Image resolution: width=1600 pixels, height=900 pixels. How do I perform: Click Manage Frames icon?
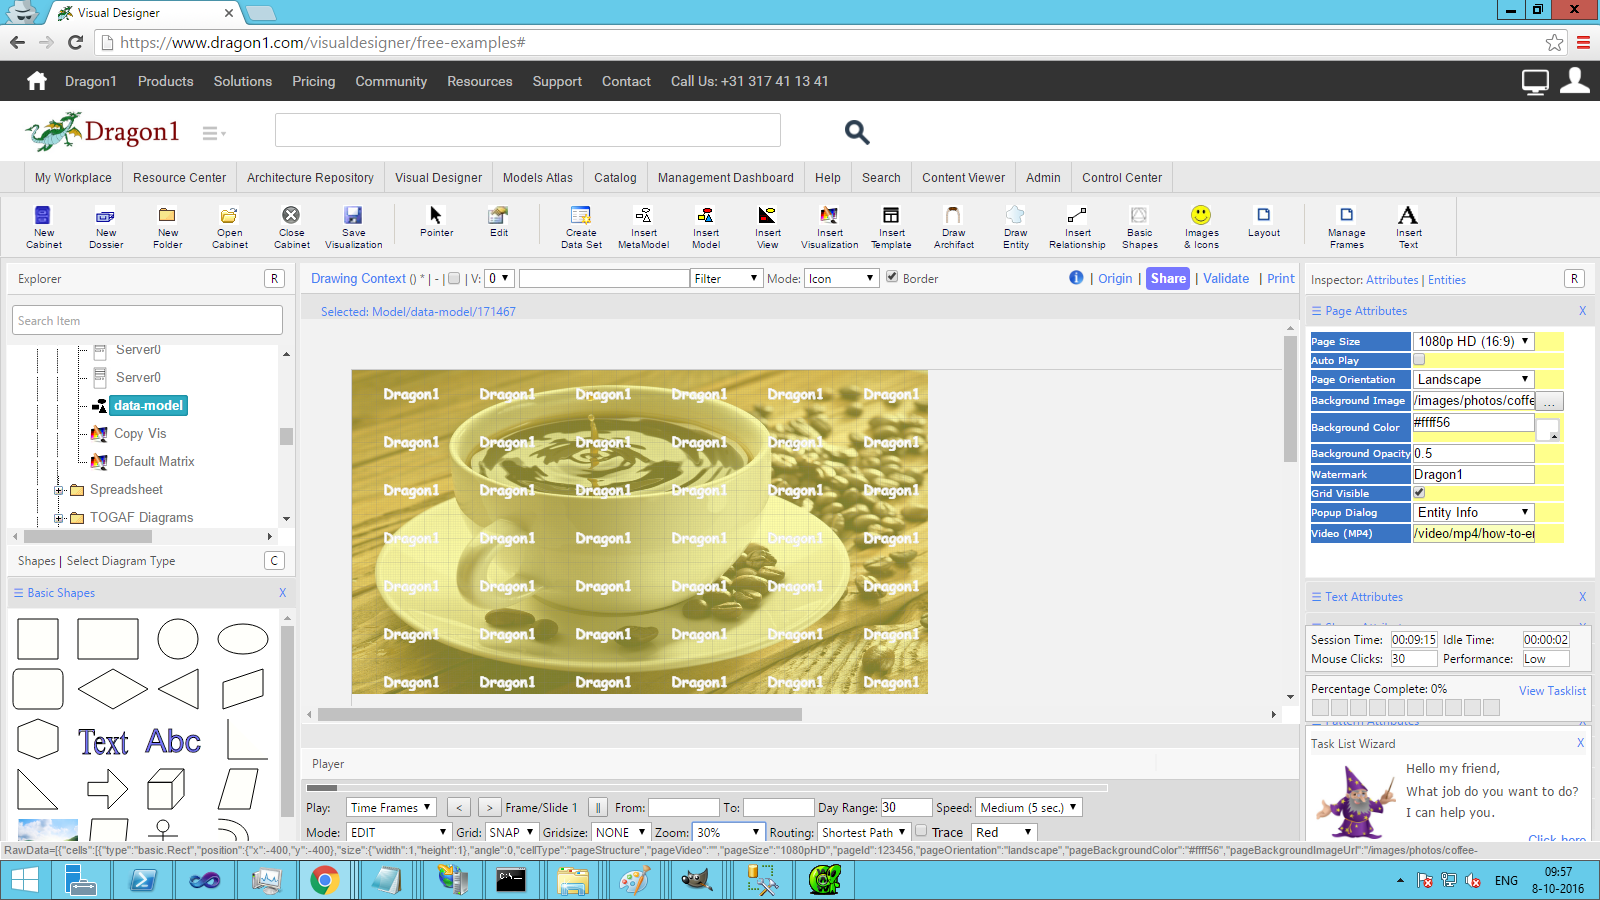(1346, 226)
